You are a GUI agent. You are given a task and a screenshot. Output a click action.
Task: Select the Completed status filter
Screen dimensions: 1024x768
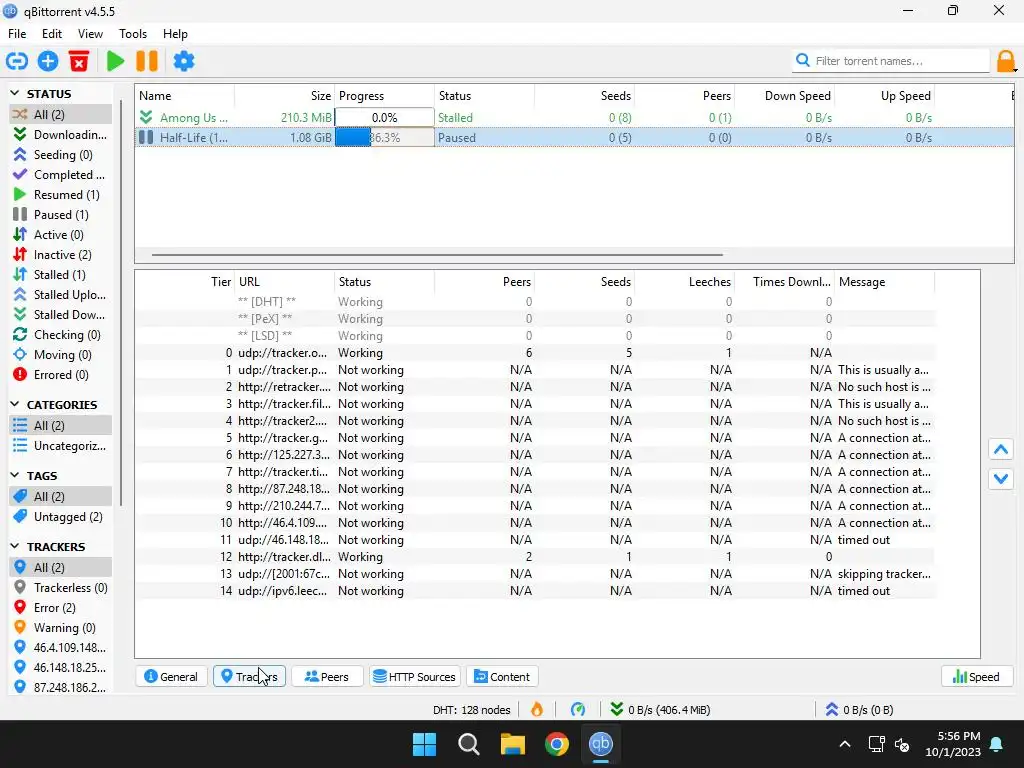click(x=61, y=174)
